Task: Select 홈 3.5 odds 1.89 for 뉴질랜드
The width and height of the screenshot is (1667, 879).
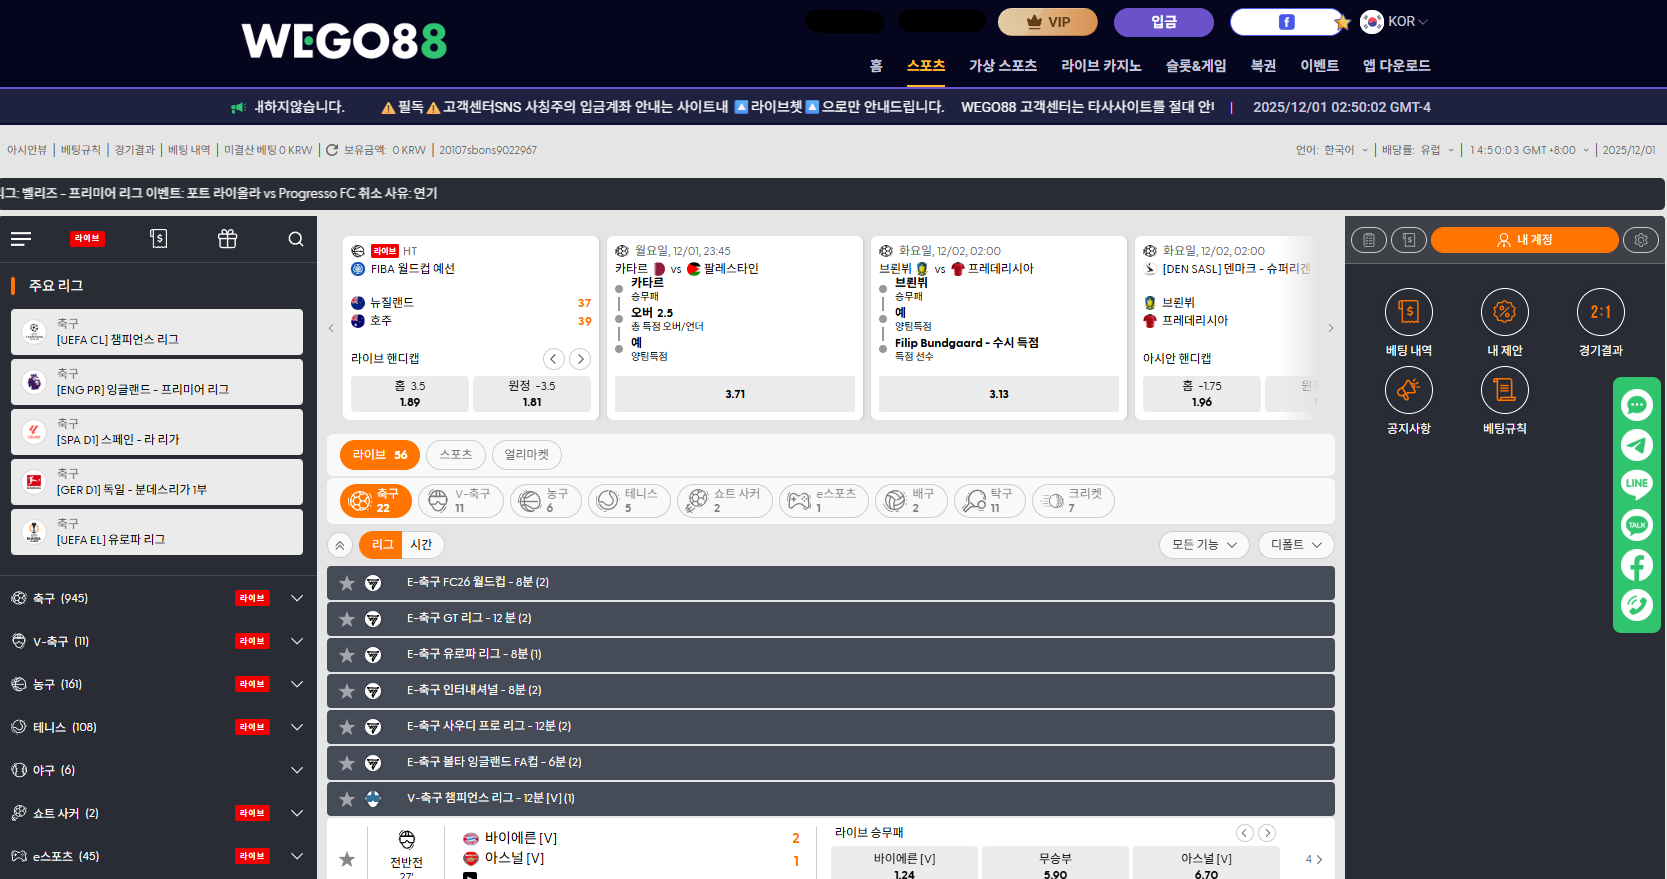Action: point(410,394)
